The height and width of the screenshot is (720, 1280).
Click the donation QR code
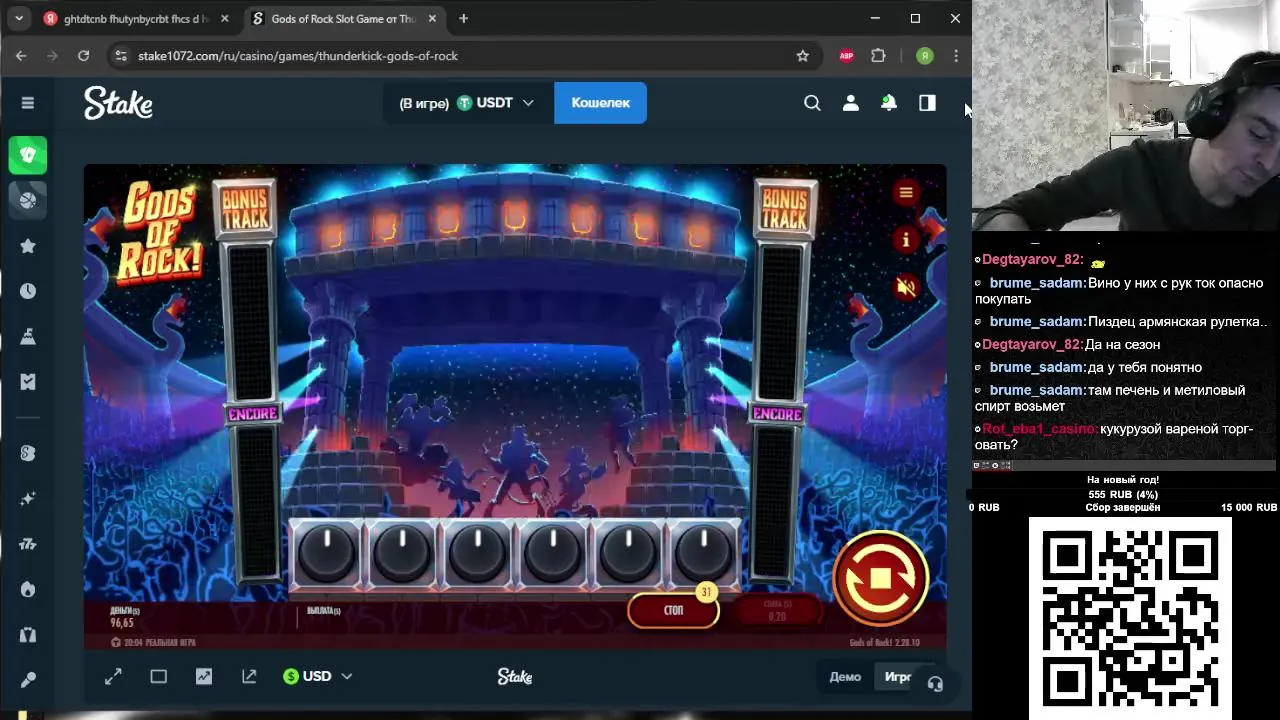point(1130,616)
